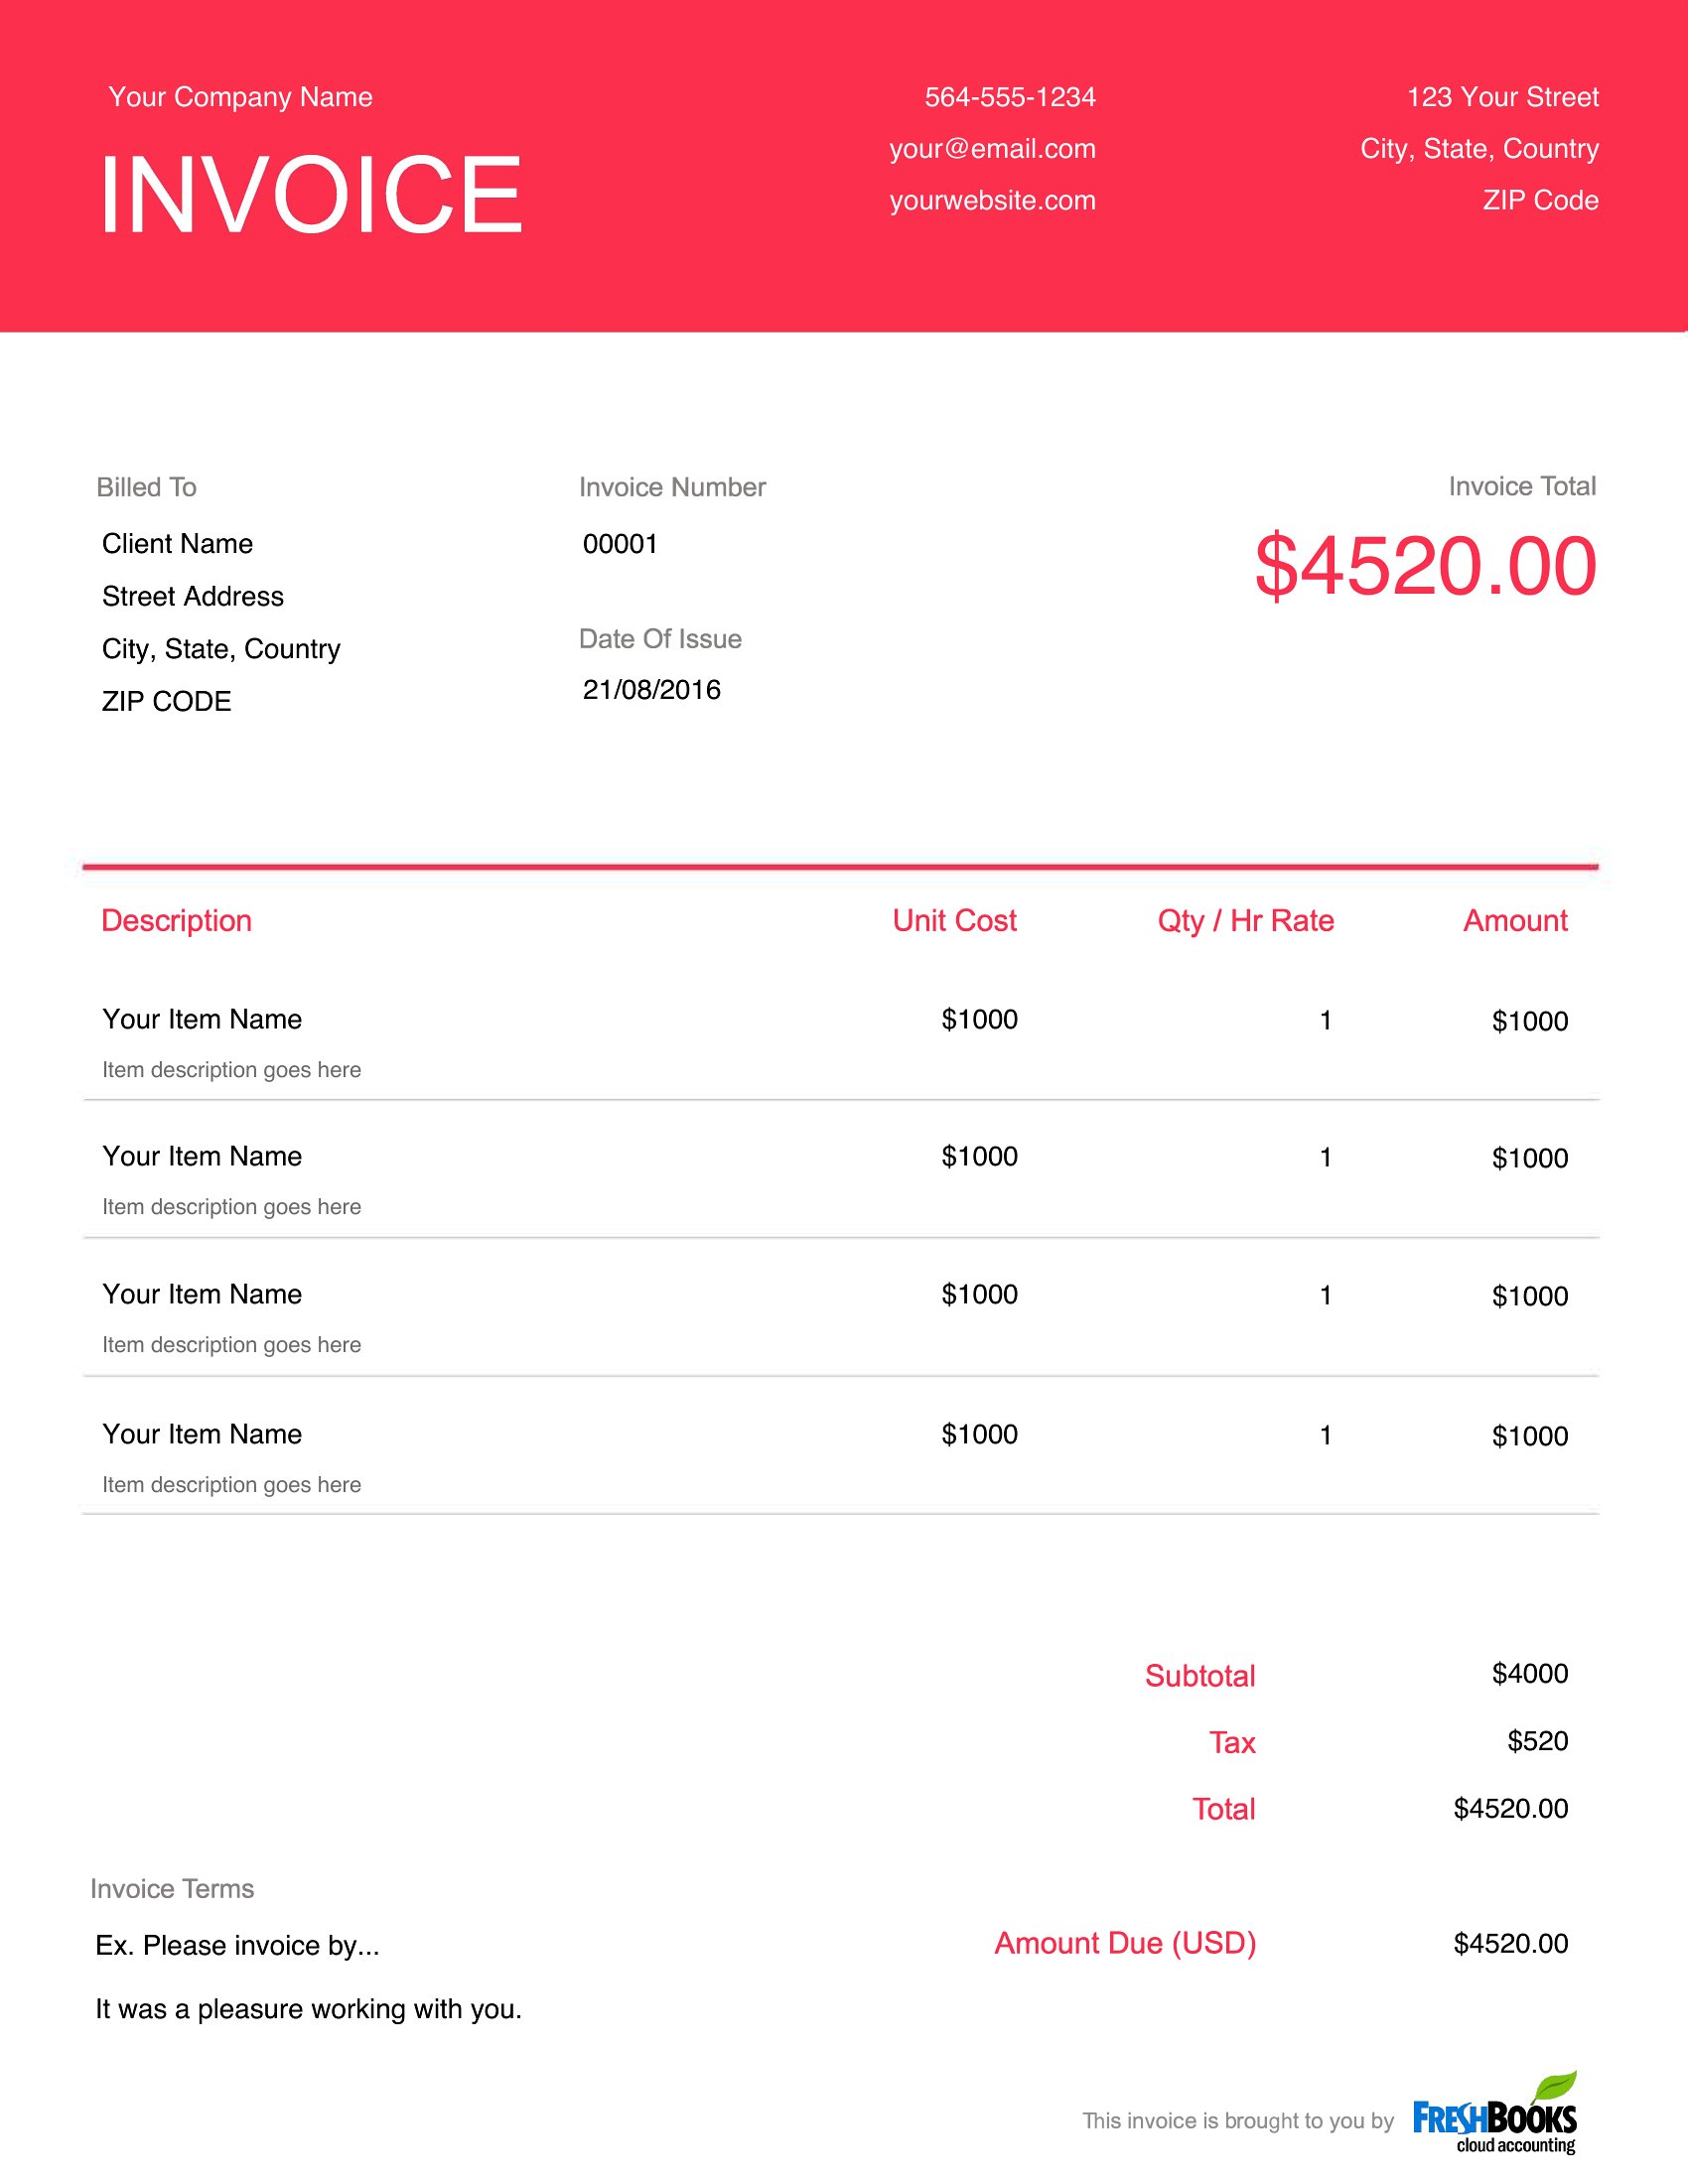Click the red $4520.00 invoice total
Image resolution: width=1688 pixels, height=2184 pixels.
pyautogui.click(x=1426, y=566)
